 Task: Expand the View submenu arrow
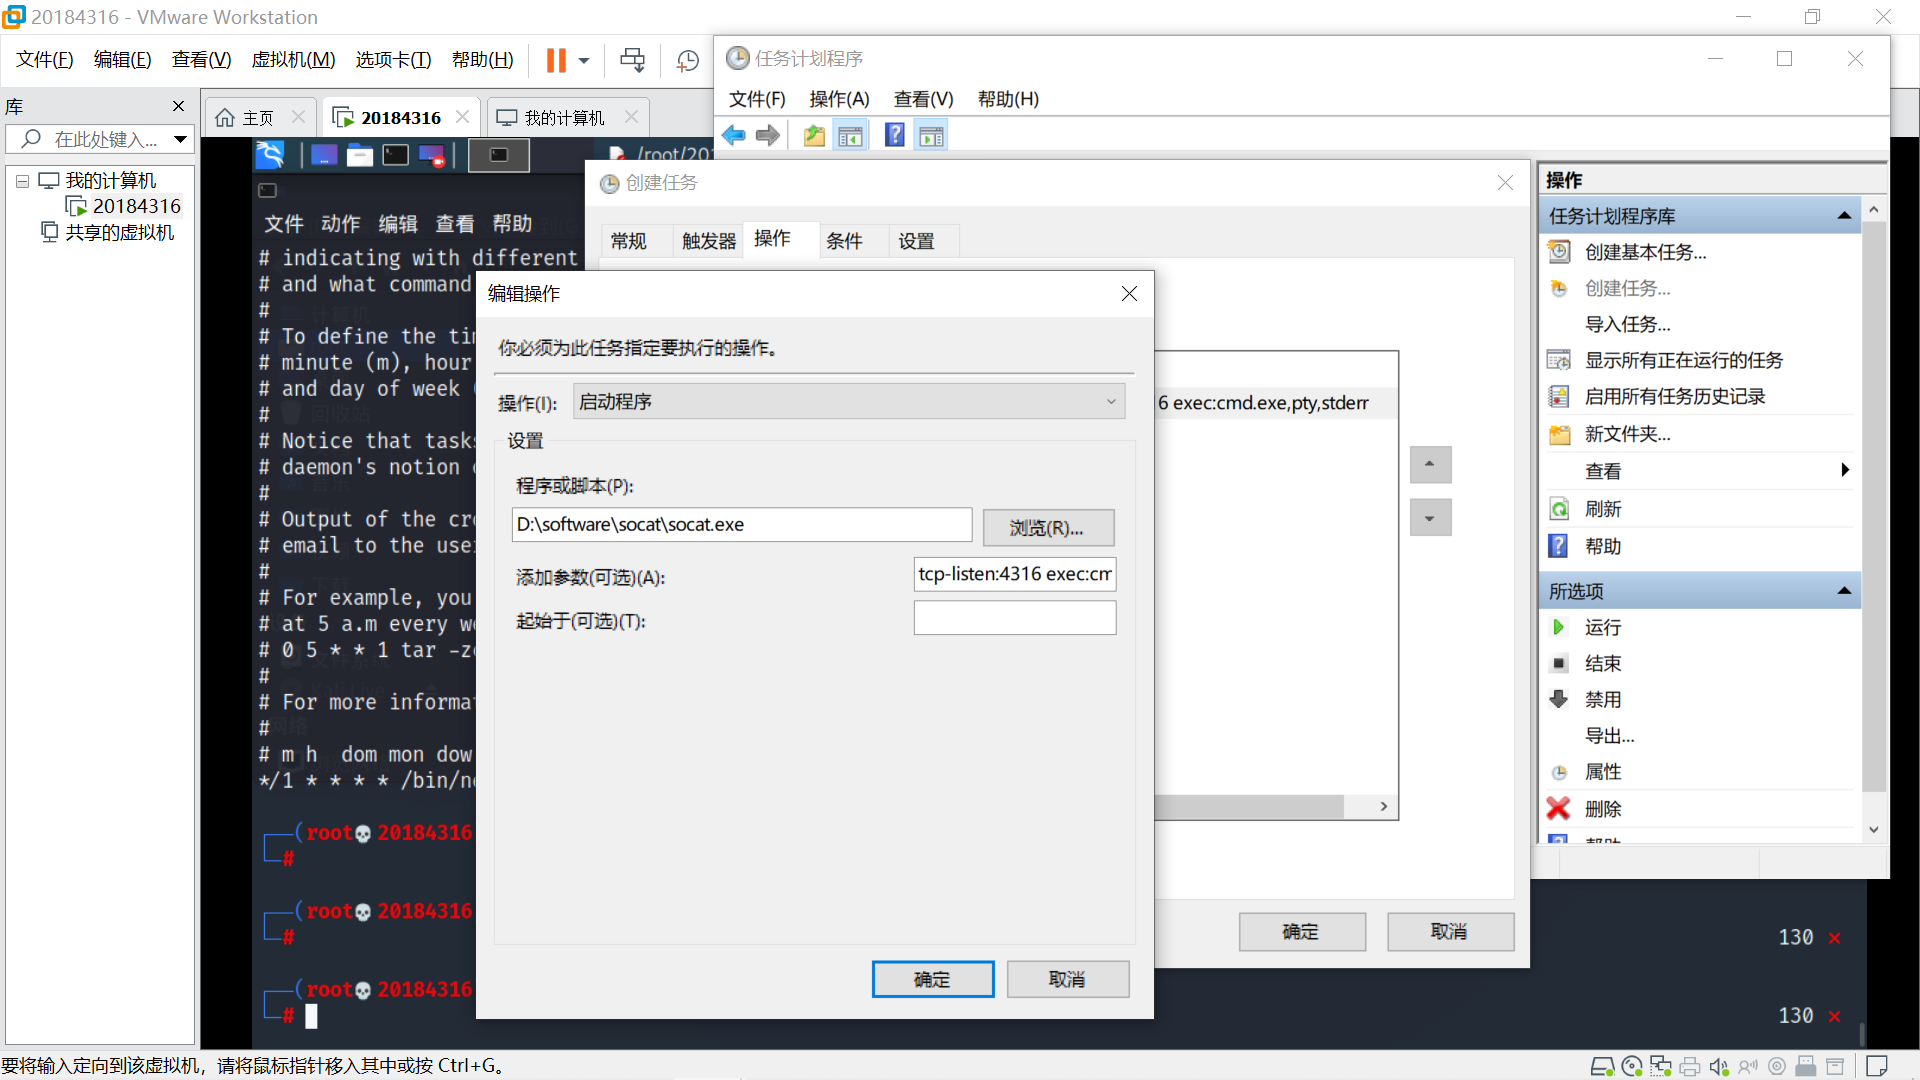click(1844, 470)
